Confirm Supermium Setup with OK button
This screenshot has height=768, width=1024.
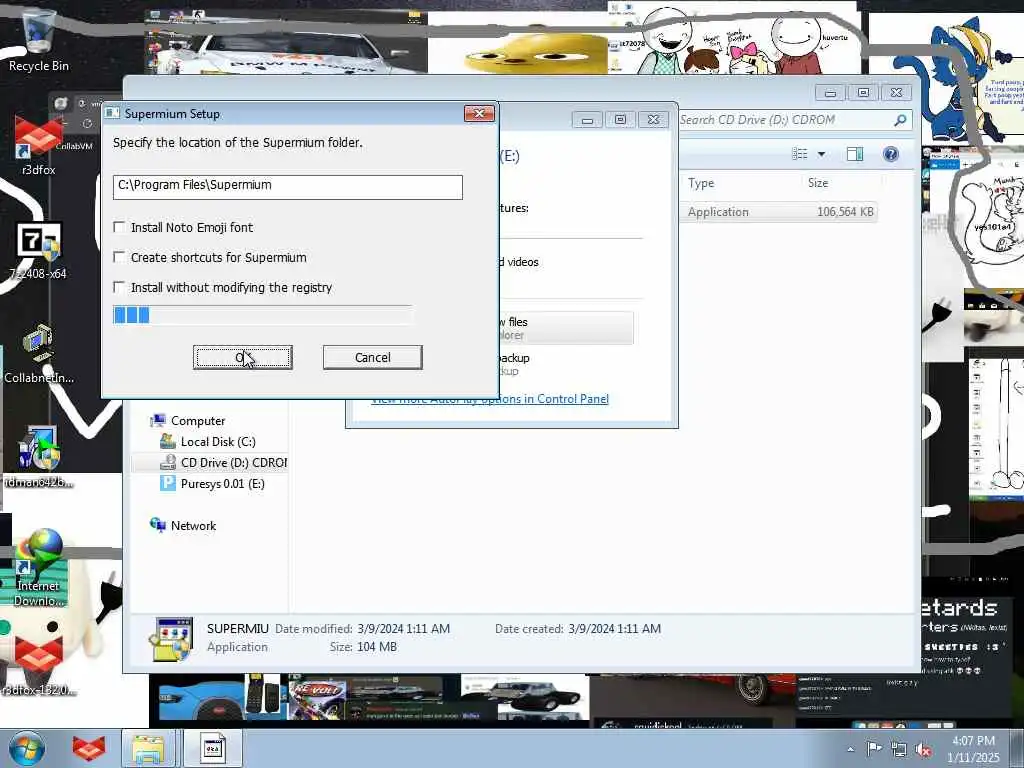click(243, 357)
